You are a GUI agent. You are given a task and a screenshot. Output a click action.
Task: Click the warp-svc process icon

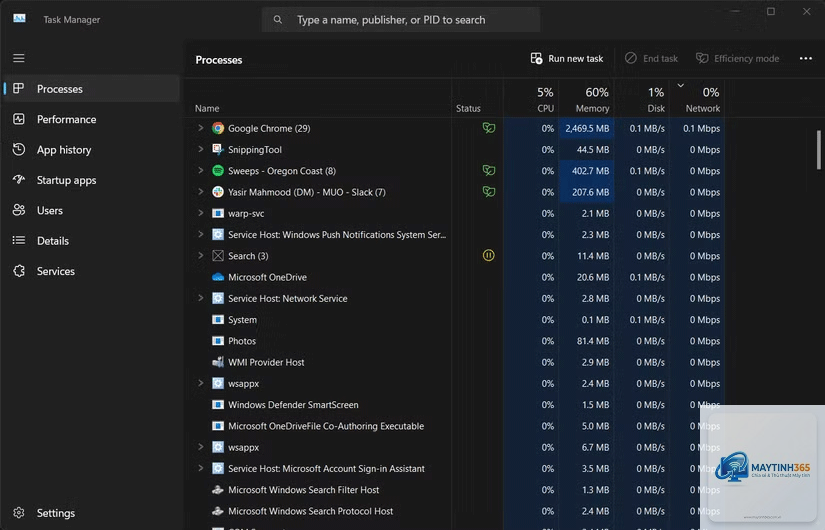point(218,213)
